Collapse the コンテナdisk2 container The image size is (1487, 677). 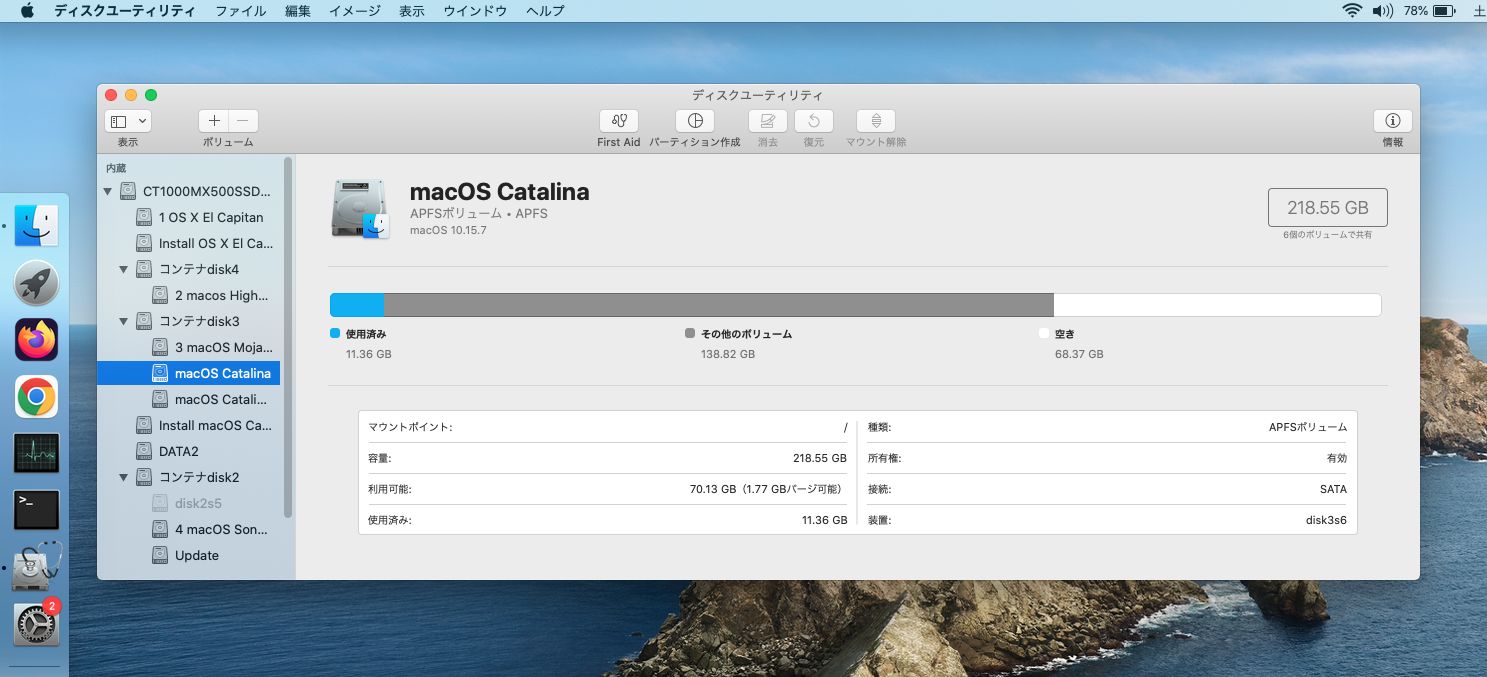[x=124, y=477]
